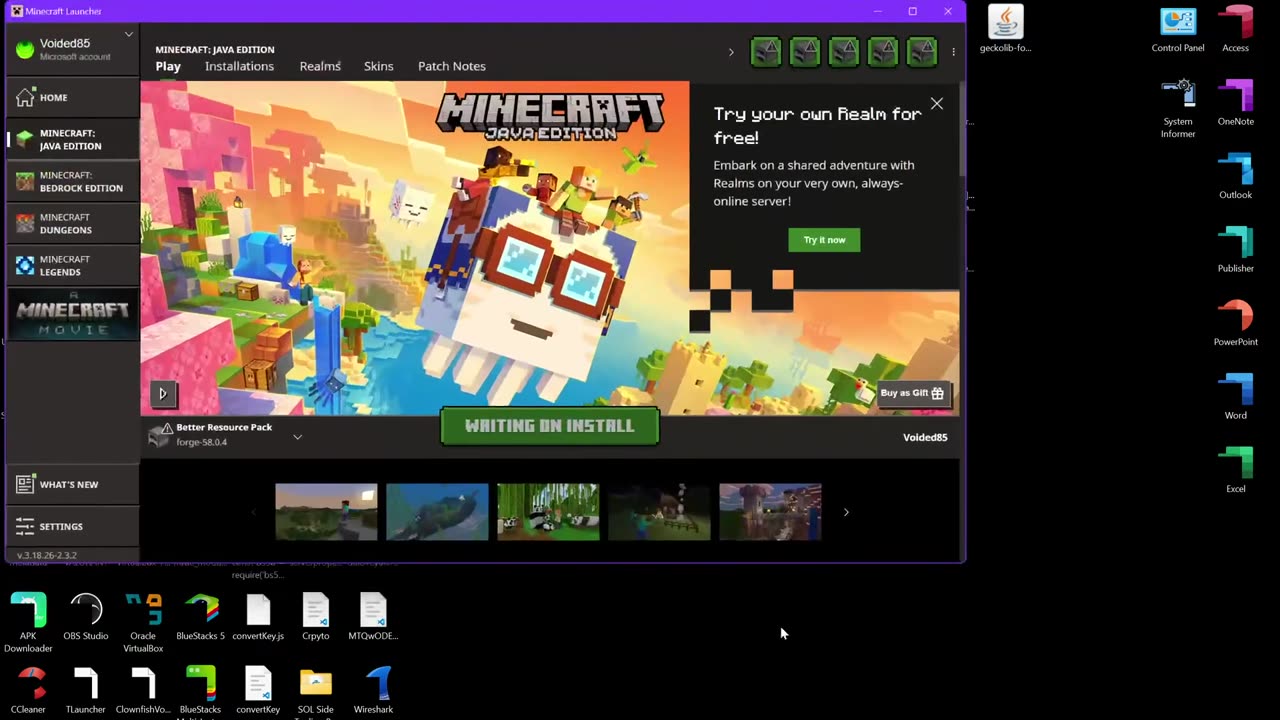
Task: Open geckolib Java file on desktop
Action: pos(1005,28)
